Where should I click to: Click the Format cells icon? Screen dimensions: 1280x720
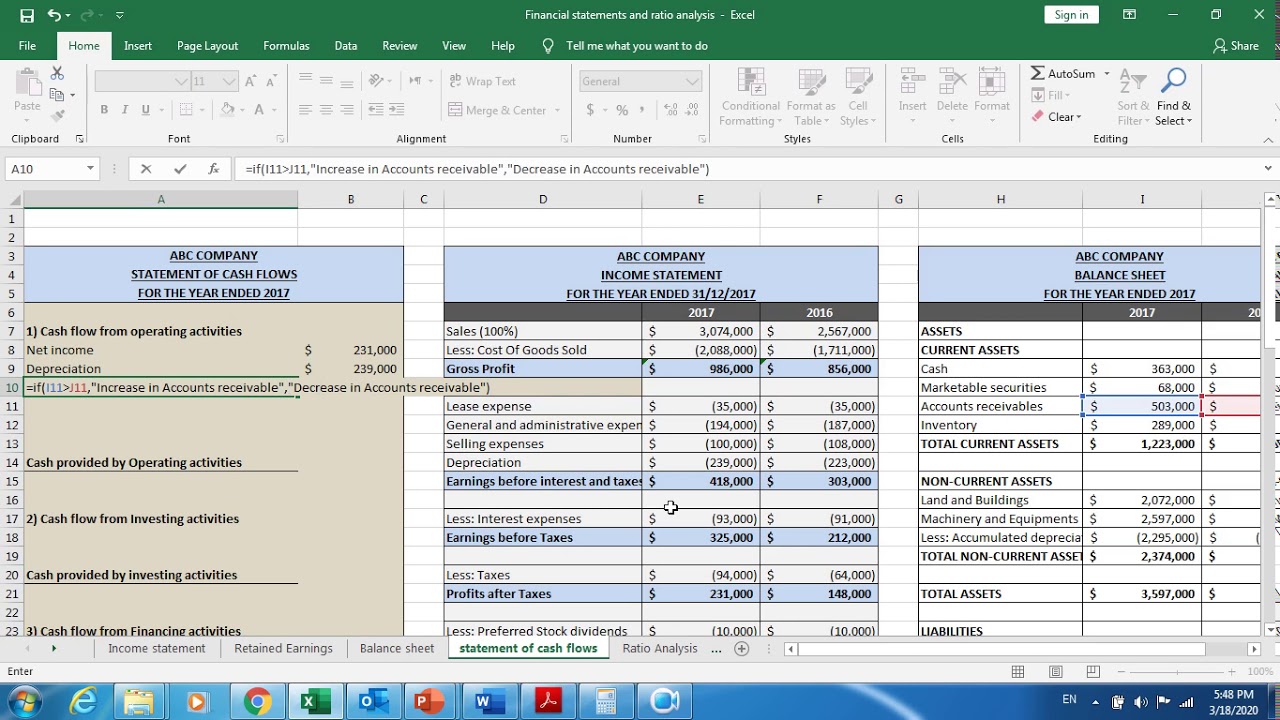tap(992, 91)
